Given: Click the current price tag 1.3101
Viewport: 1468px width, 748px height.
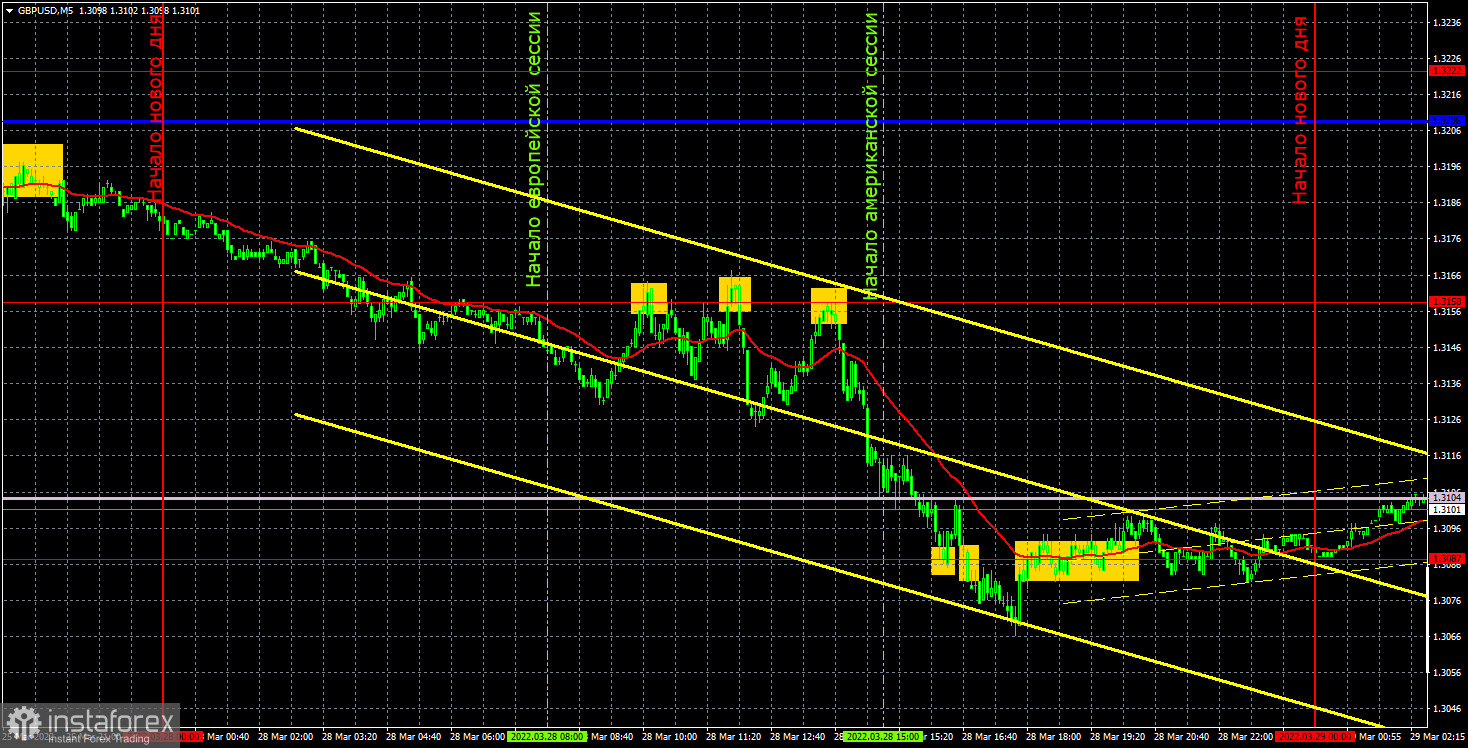Looking at the screenshot, I should click(1447, 509).
